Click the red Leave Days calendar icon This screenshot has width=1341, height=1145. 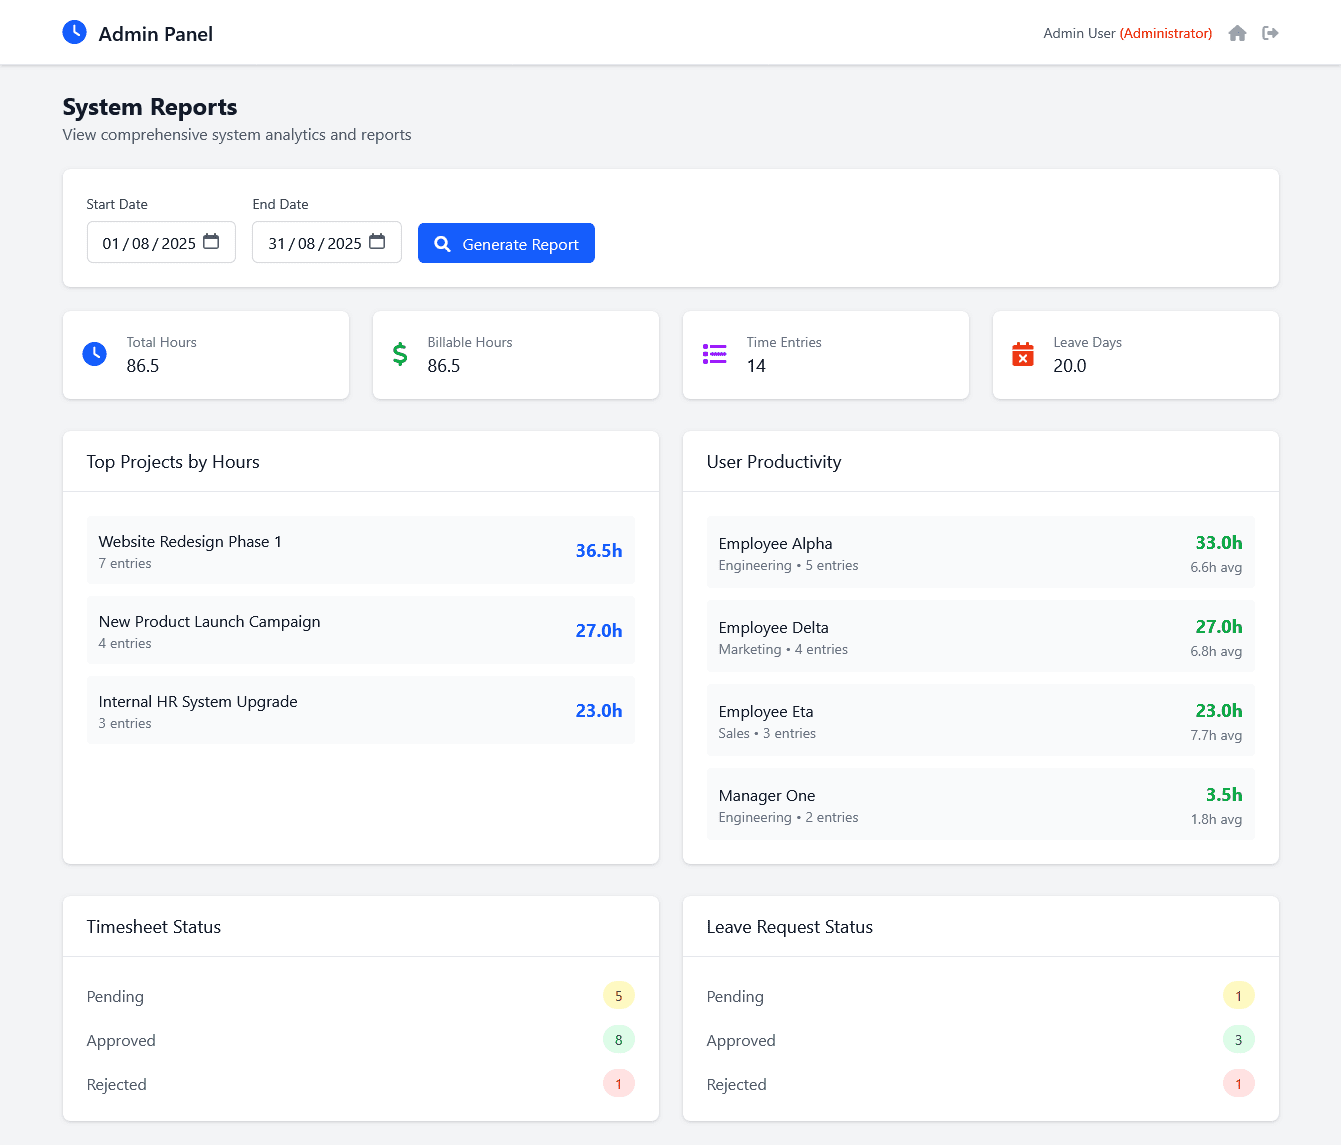click(1022, 354)
